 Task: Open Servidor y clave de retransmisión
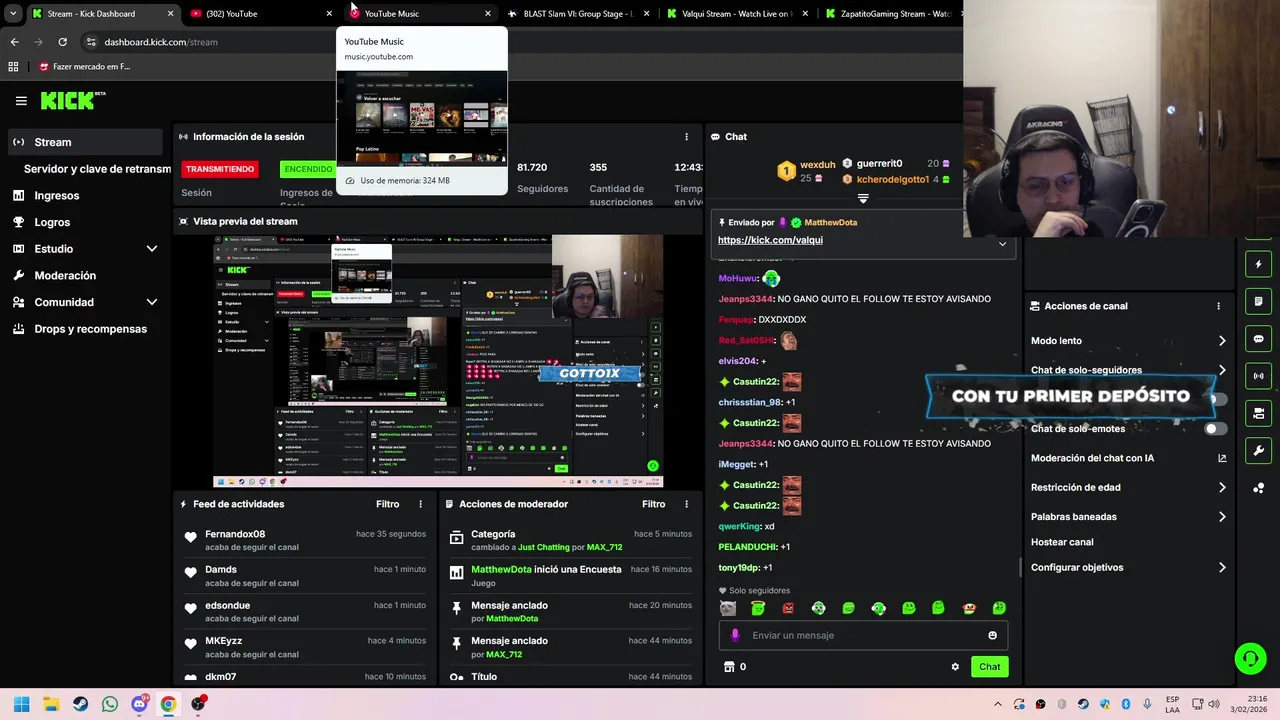(x=97, y=169)
